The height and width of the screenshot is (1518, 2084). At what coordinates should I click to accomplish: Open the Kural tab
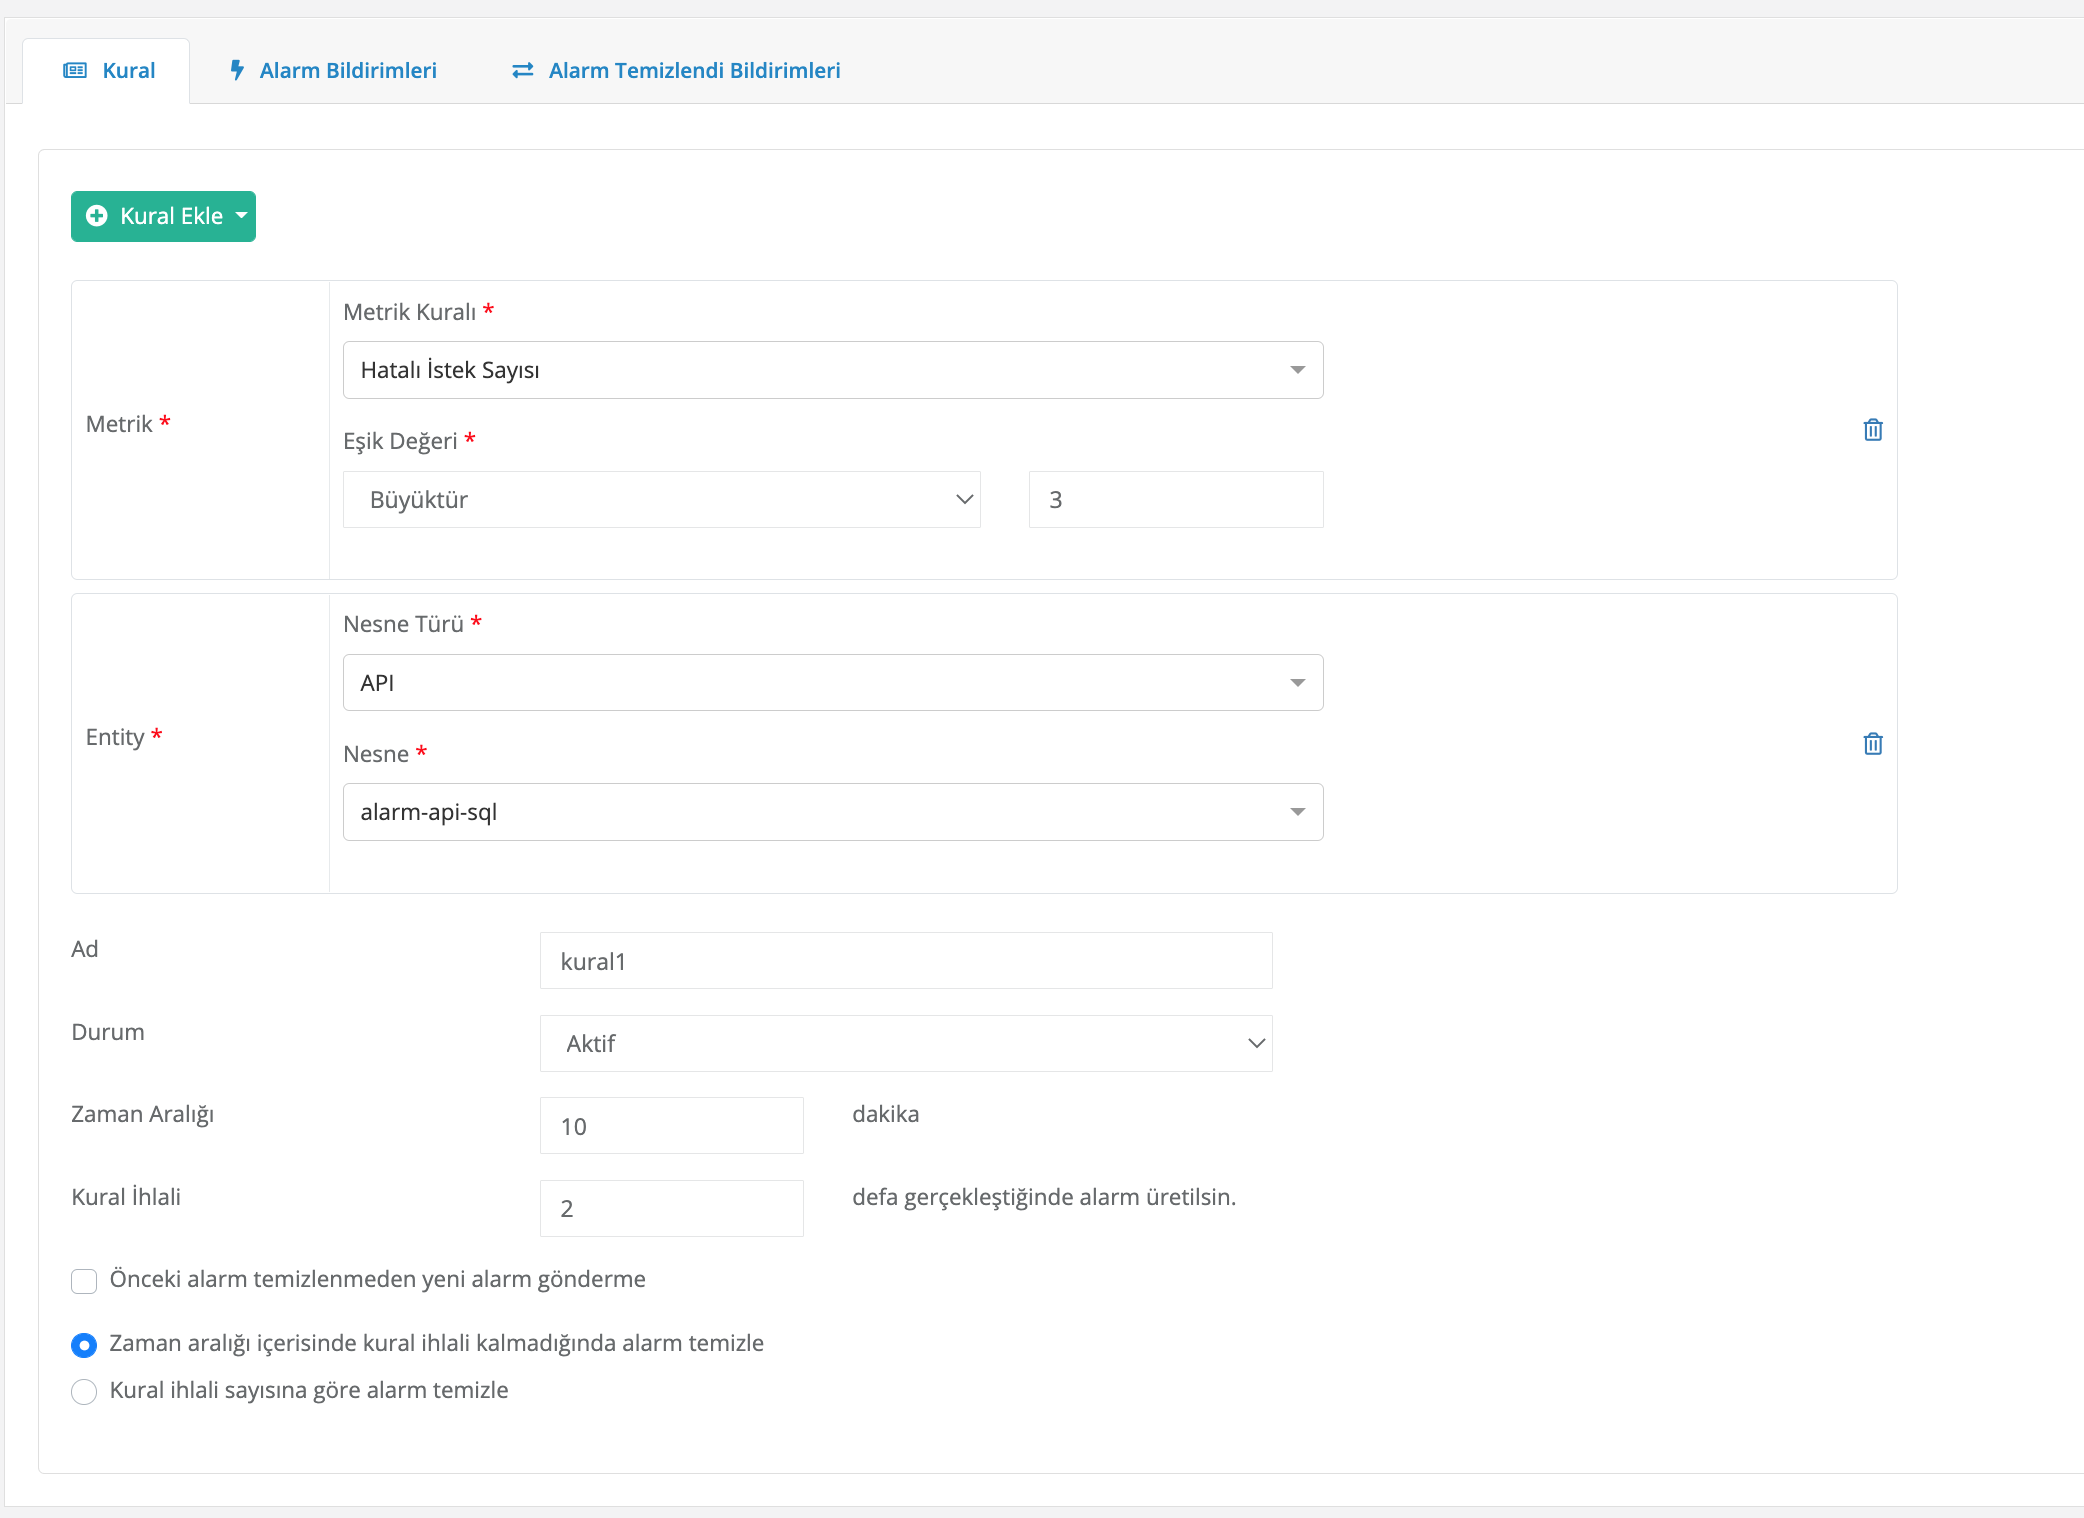pyautogui.click(x=107, y=70)
